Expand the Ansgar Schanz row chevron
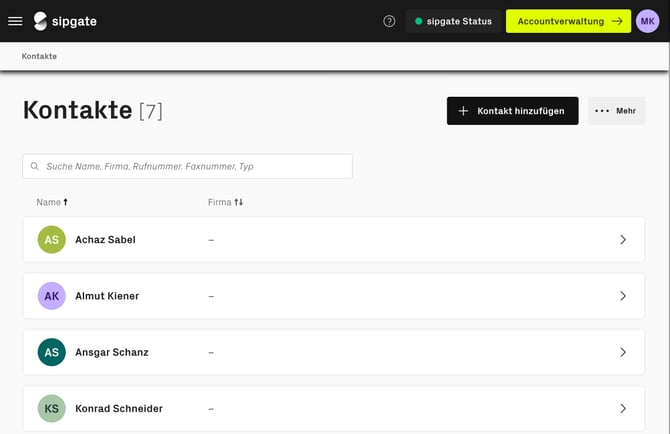 [623, 352]
